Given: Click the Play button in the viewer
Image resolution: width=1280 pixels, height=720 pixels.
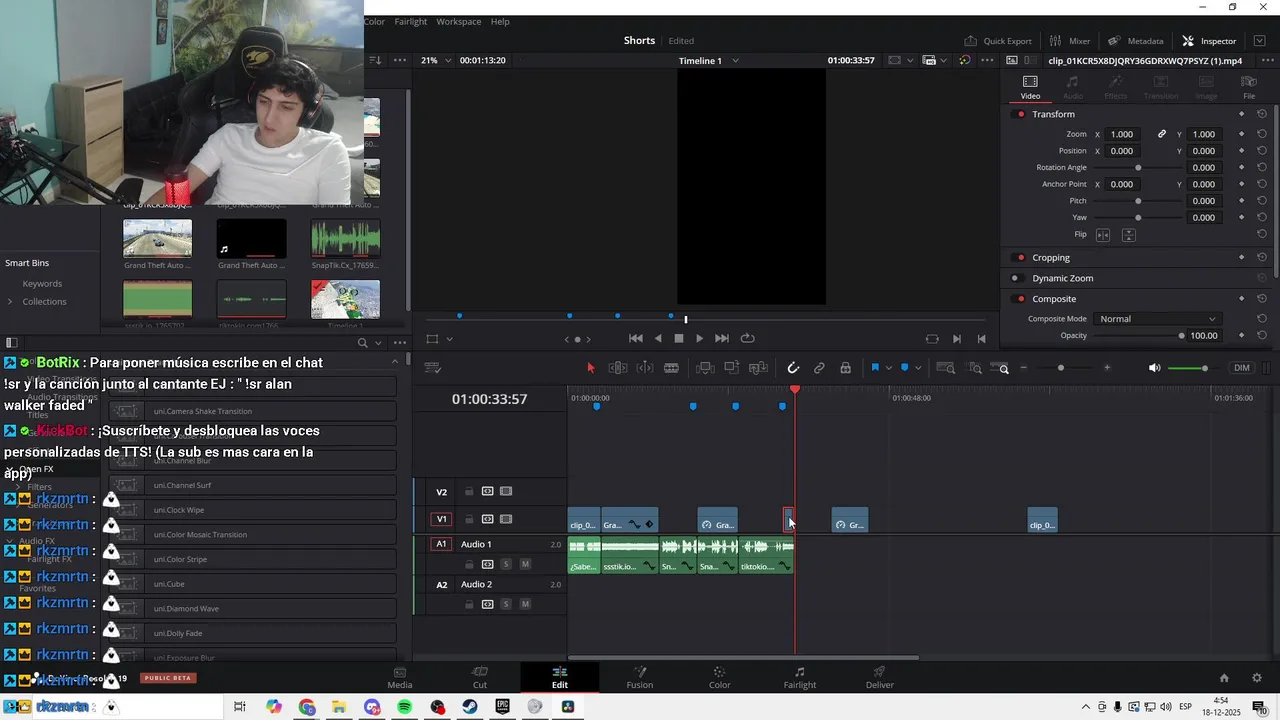Looking at the screenshot, I should click(x=699, y=338).
